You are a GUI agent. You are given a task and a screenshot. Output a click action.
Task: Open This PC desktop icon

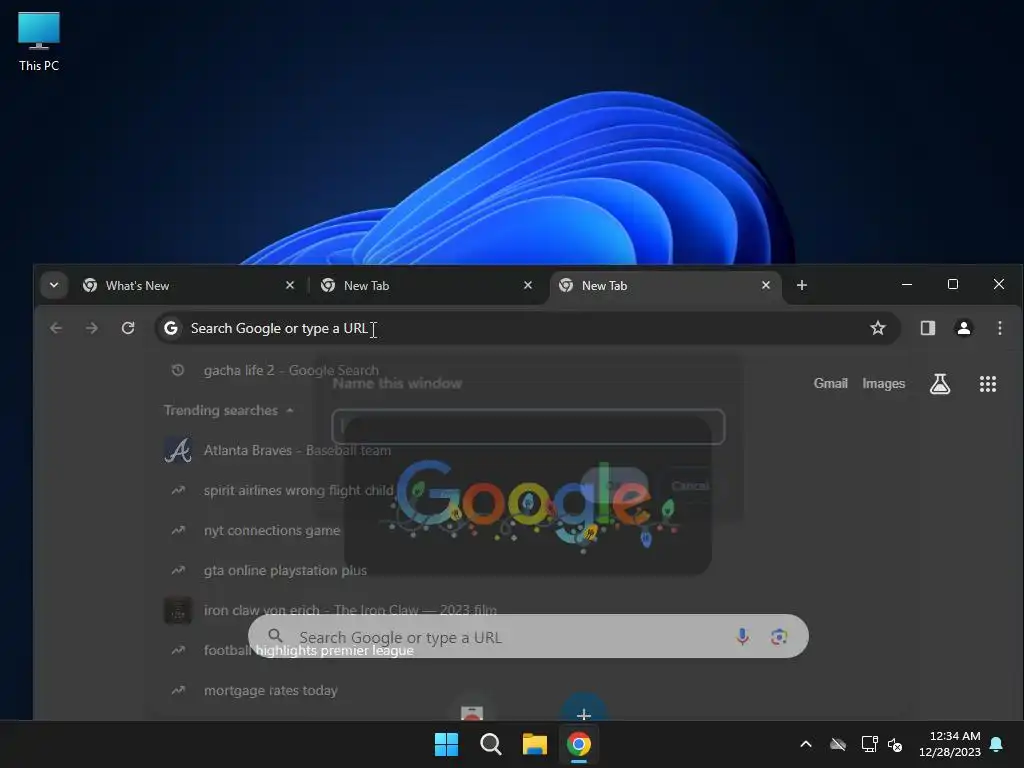(39, 41)
